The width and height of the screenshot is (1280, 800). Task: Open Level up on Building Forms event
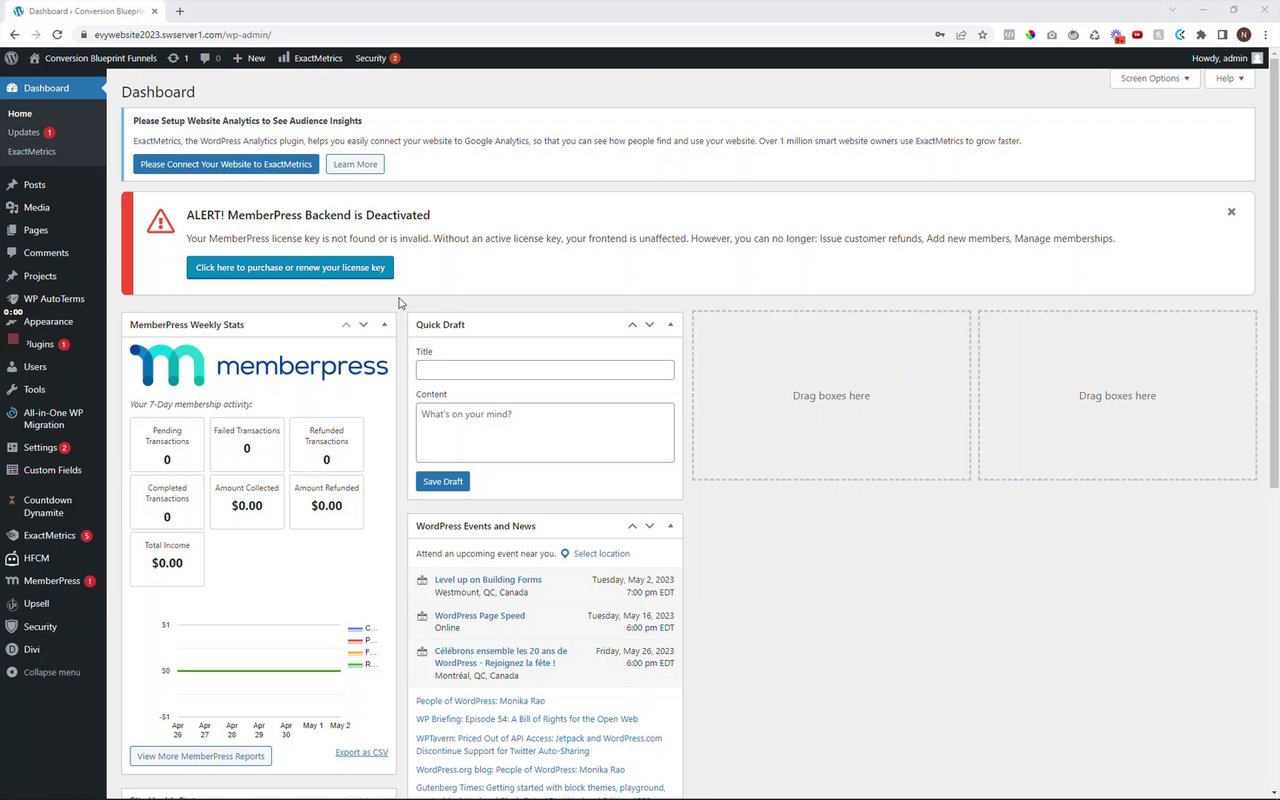(488, 579)
